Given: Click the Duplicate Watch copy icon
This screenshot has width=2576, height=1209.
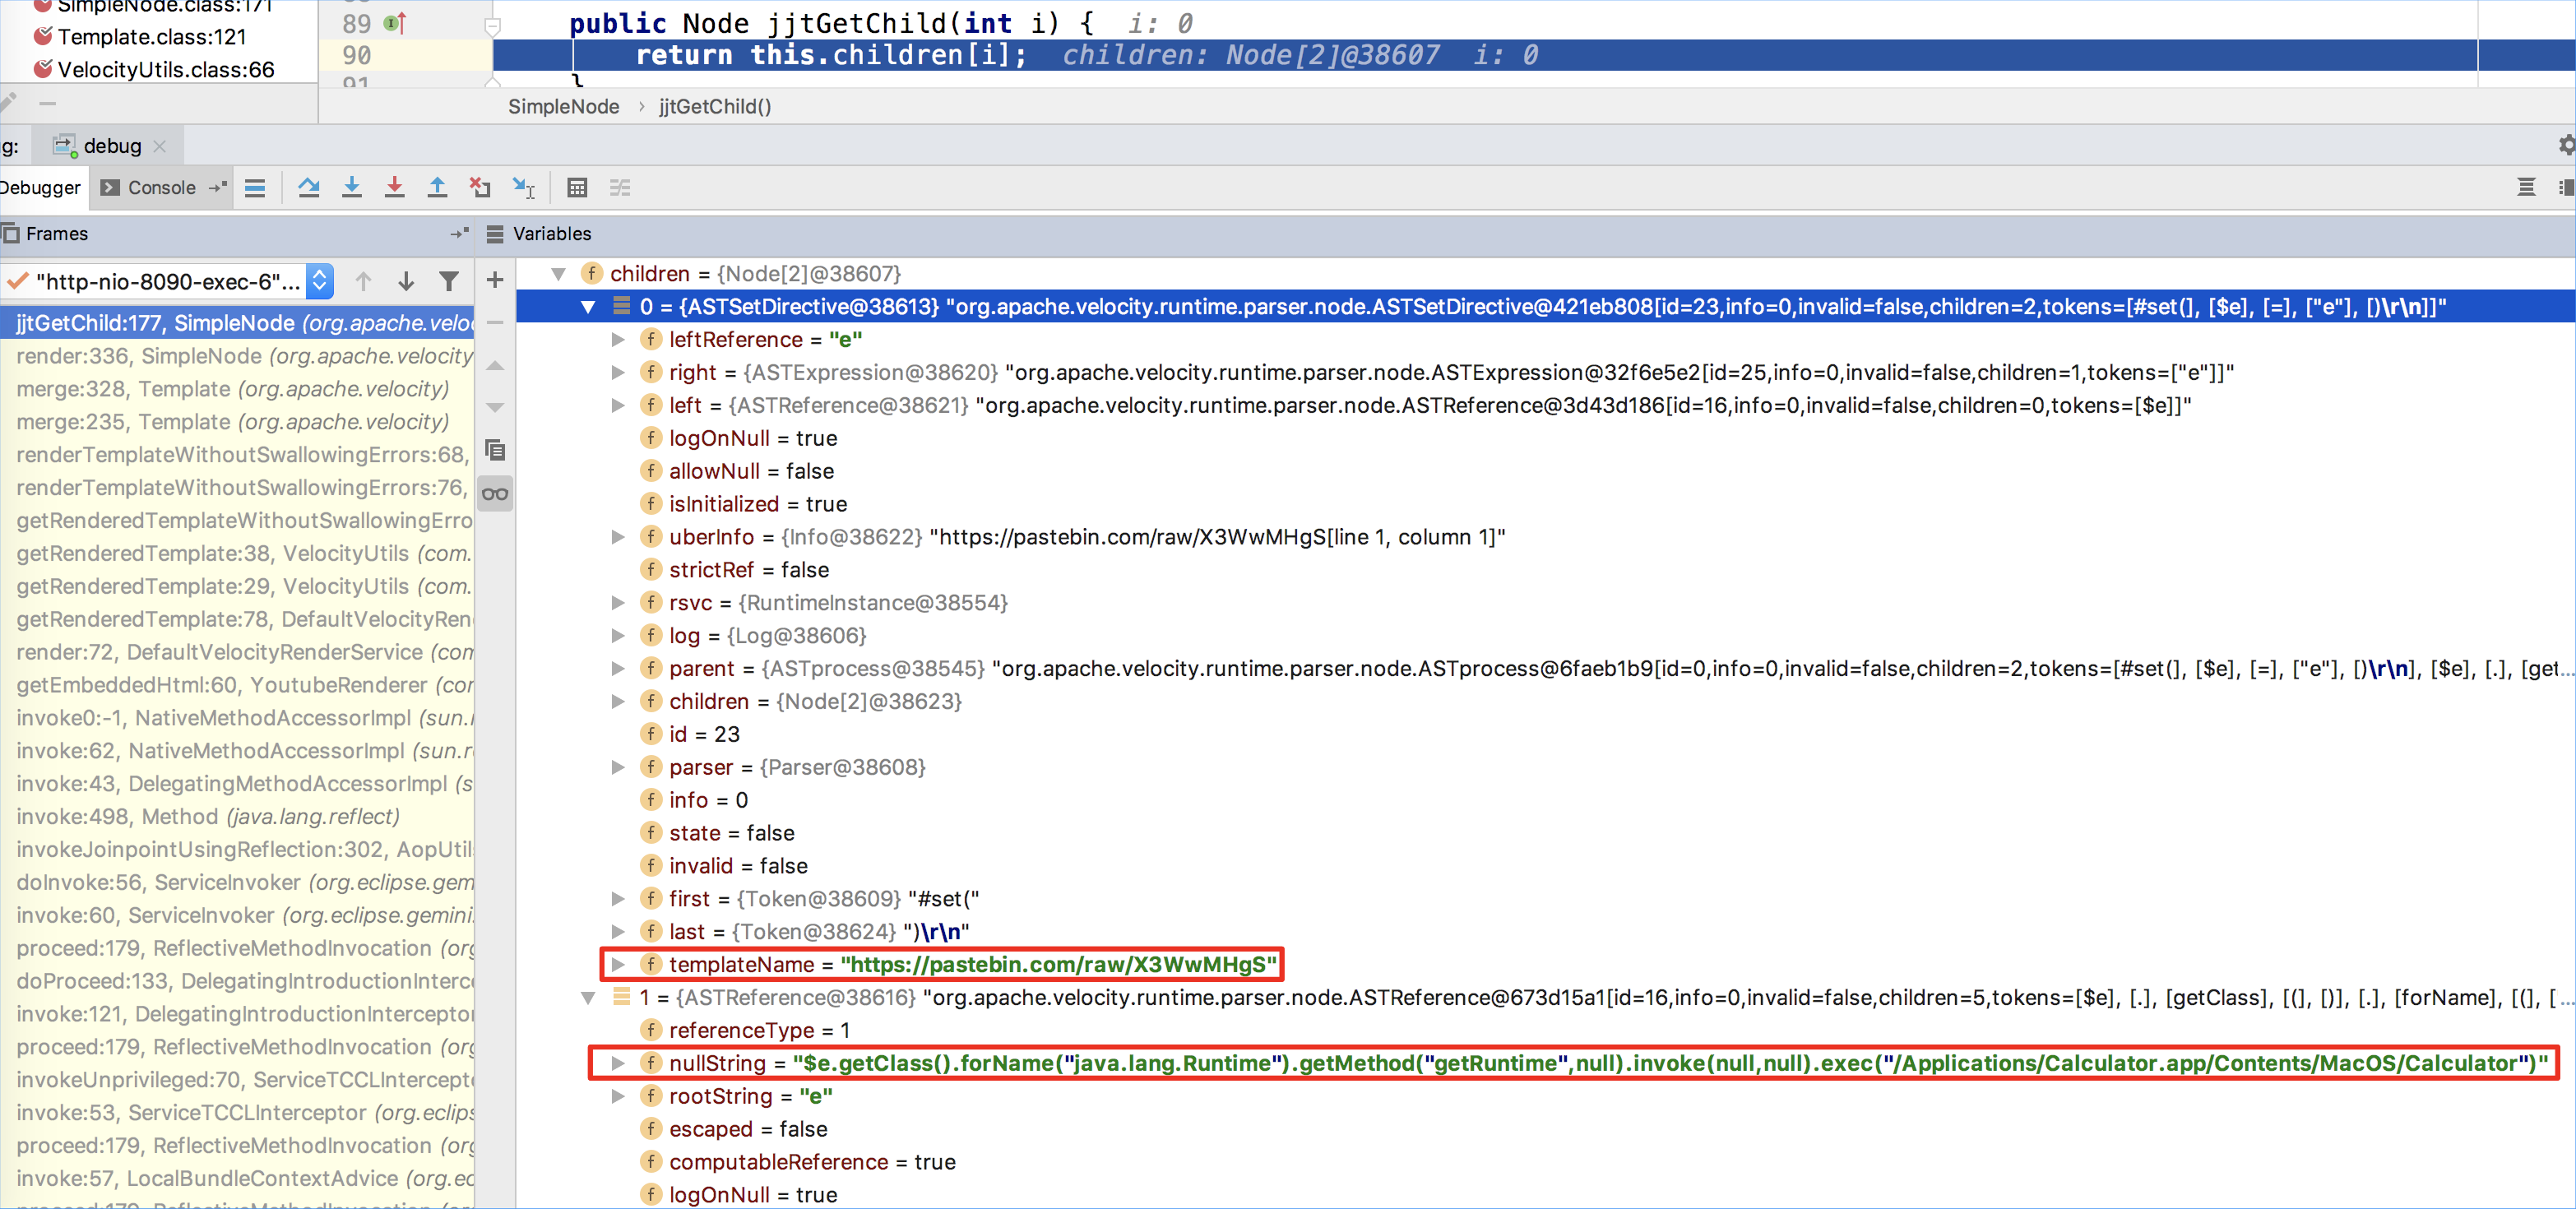Looking at the screenshot, I should [495, 450].
